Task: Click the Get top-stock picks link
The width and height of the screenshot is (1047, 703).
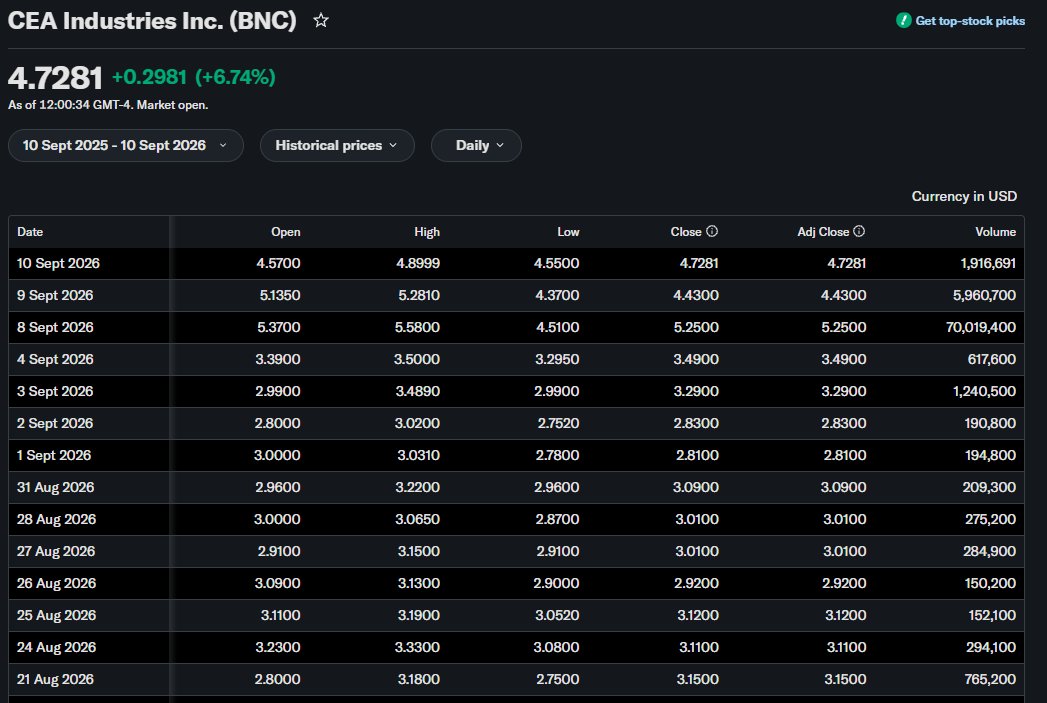Action: click(970, 21)
